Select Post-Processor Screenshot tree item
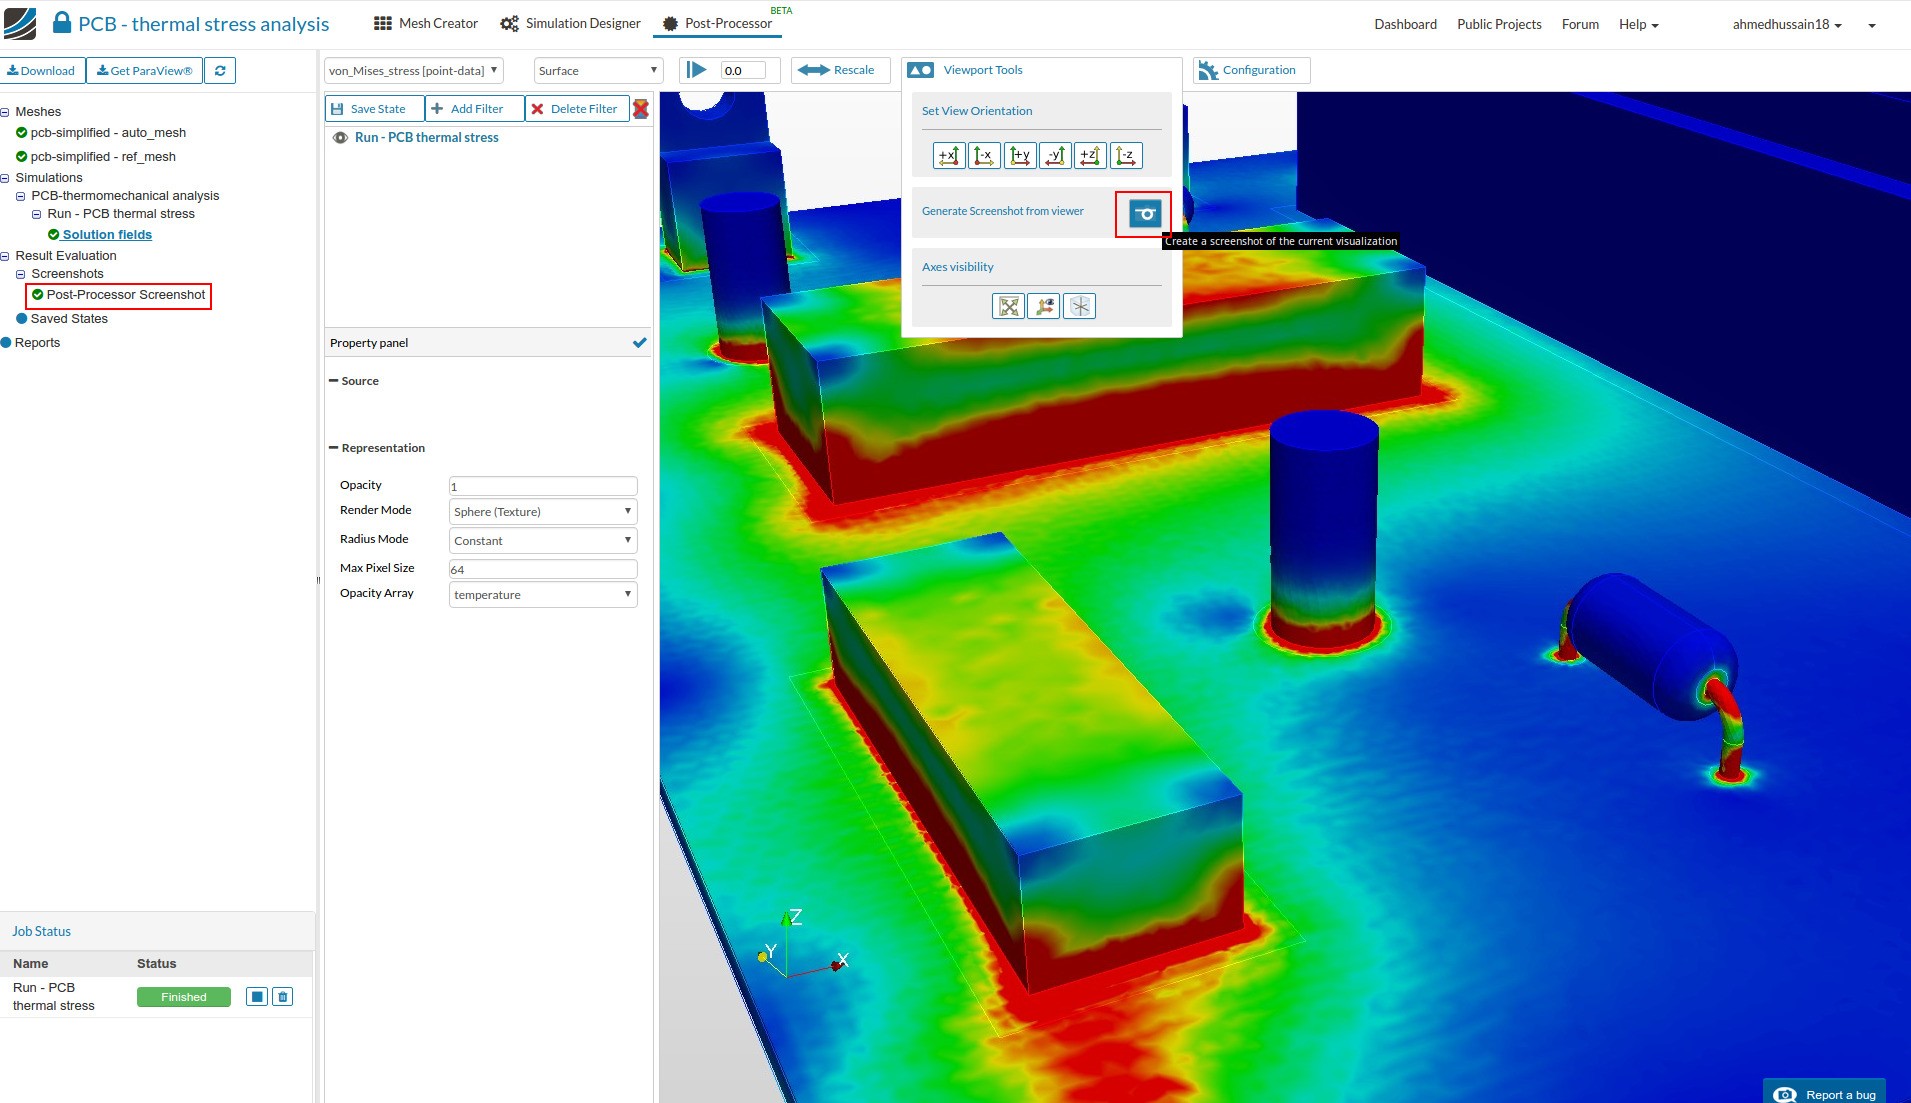 point(126,295)
